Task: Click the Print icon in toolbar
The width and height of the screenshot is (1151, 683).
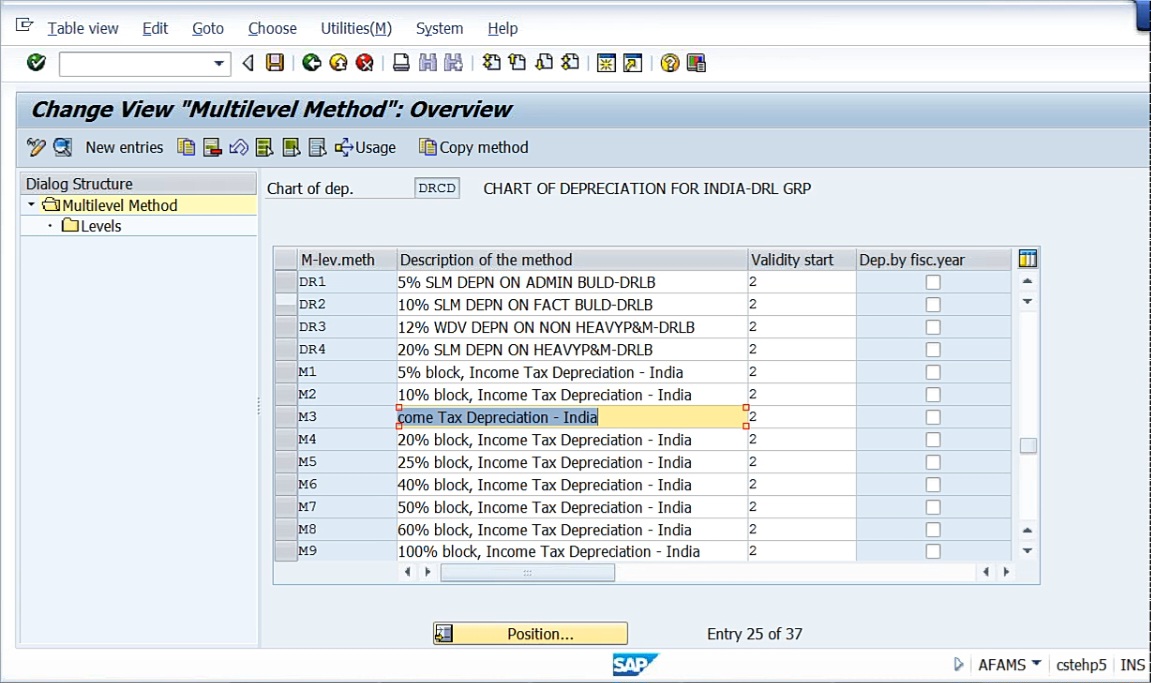Action: pos(401,63)
